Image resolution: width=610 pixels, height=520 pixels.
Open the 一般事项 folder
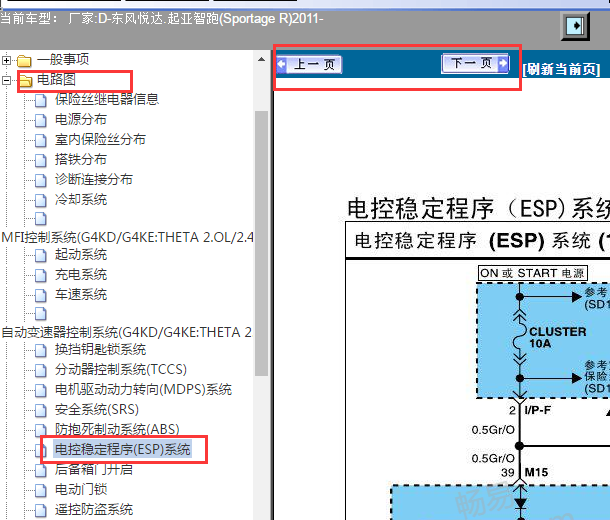[x=63, y=60]
